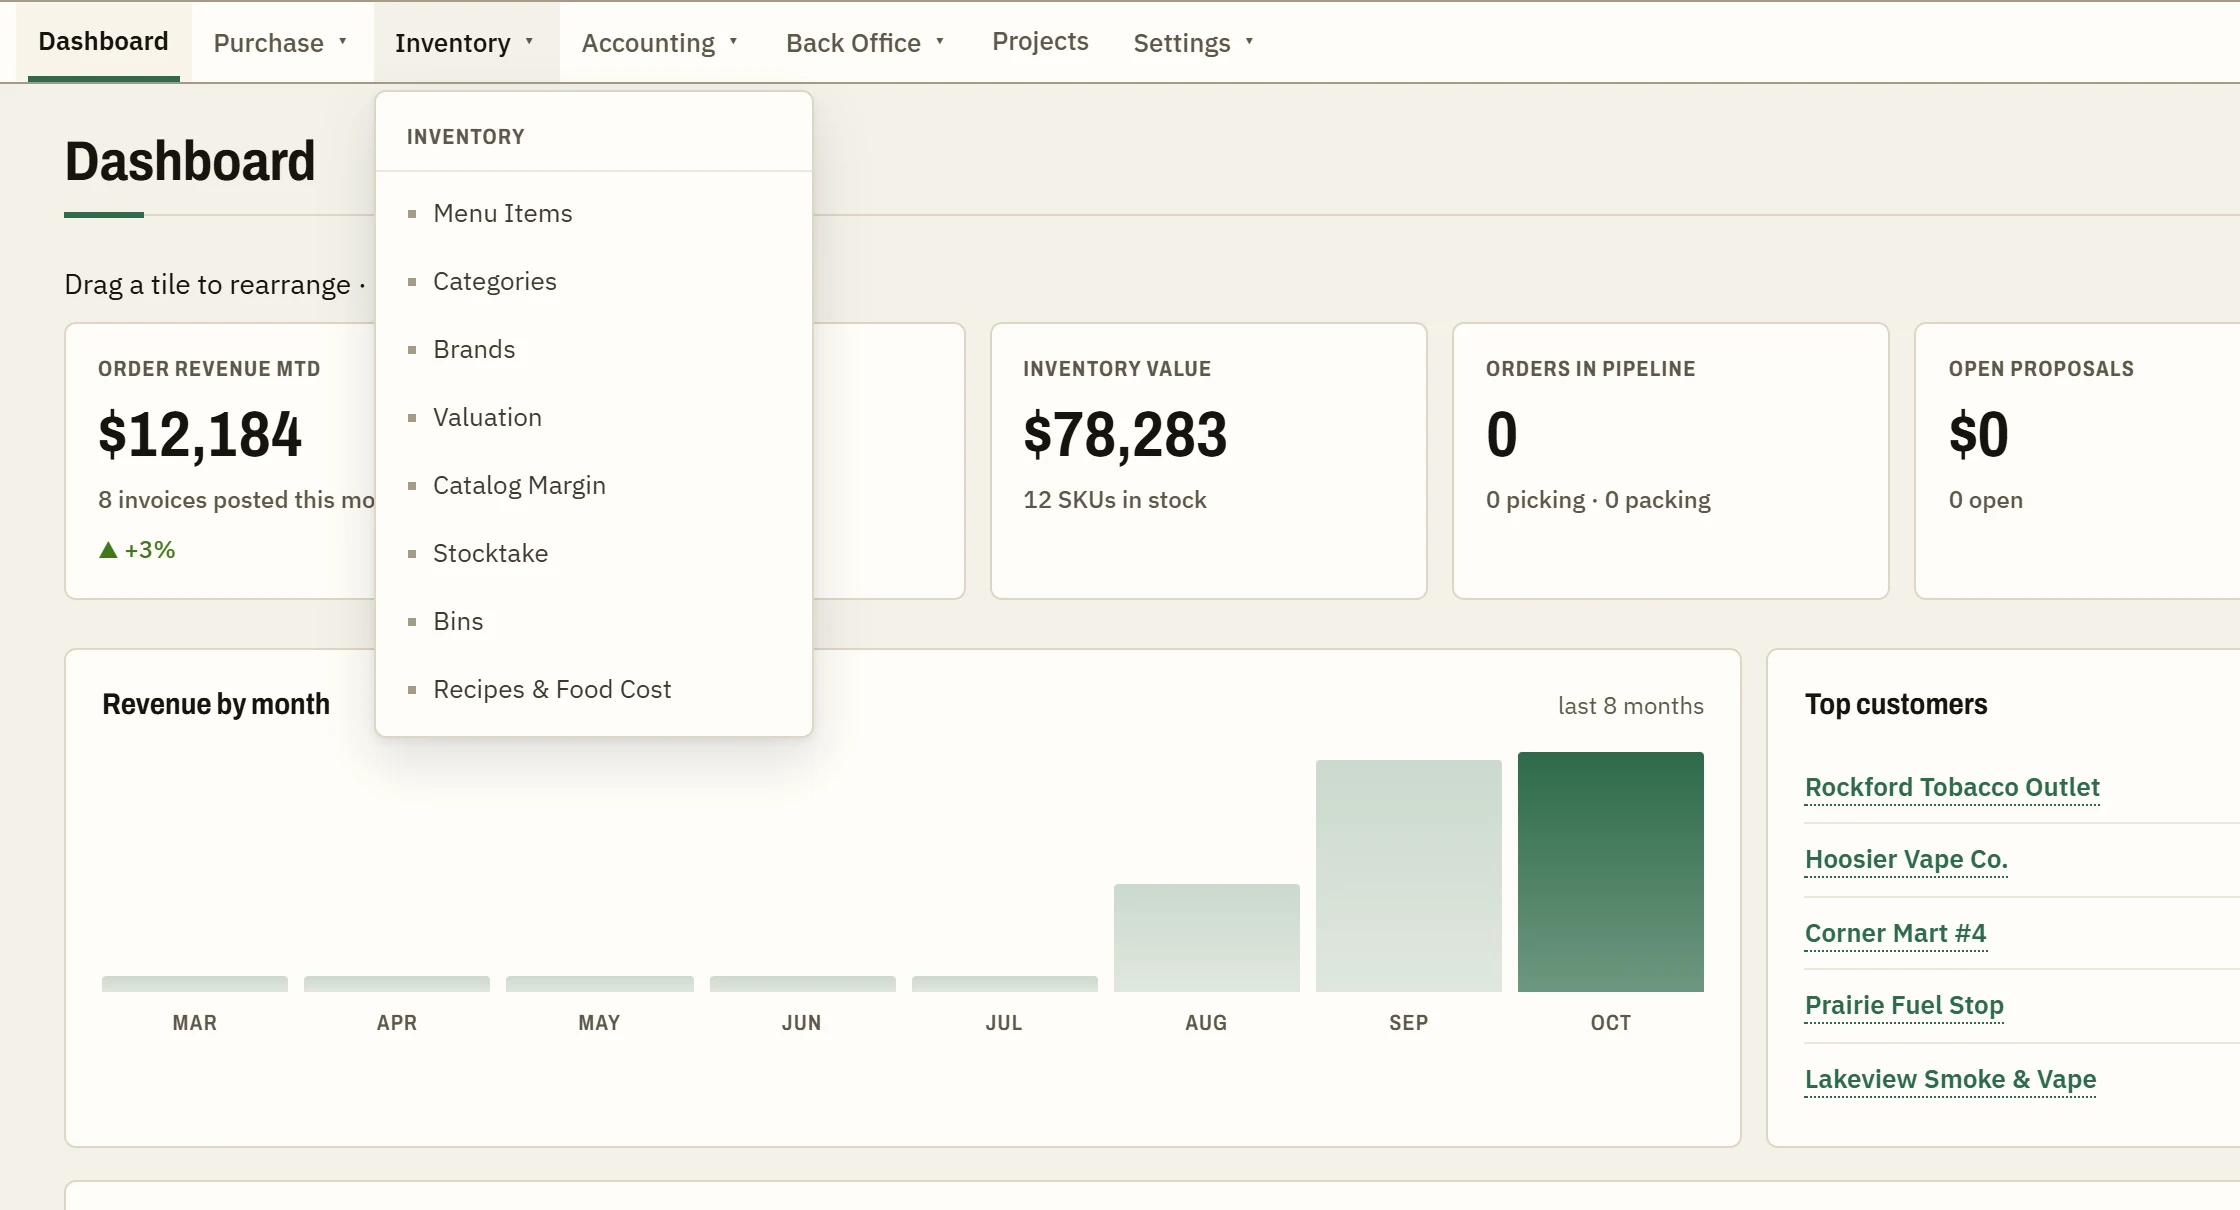Screen dimensions: 2240x1210
Task: Click the OCT revenue bar
Action: [1610, 872]
